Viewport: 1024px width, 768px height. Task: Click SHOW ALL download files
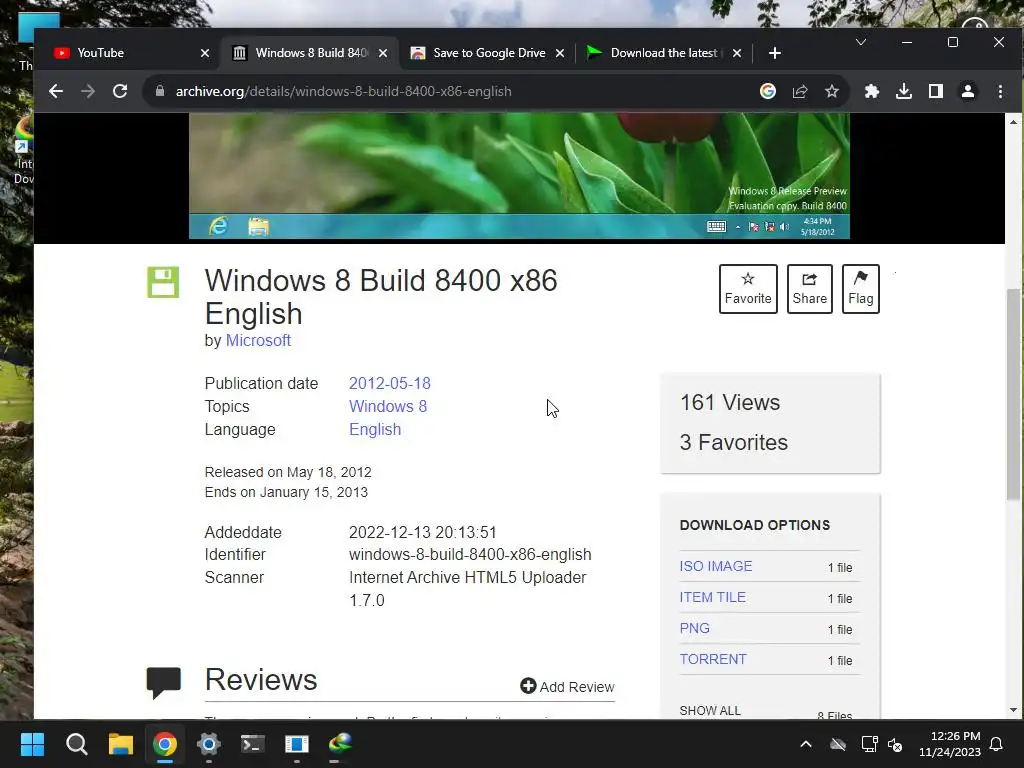[x=710, y=711]
